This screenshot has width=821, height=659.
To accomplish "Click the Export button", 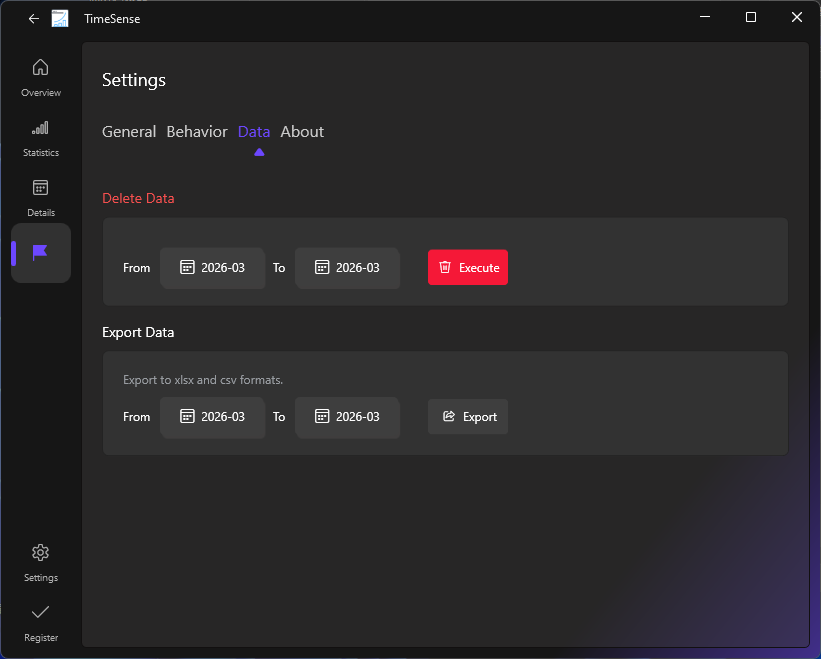I will tap(467, 416).
